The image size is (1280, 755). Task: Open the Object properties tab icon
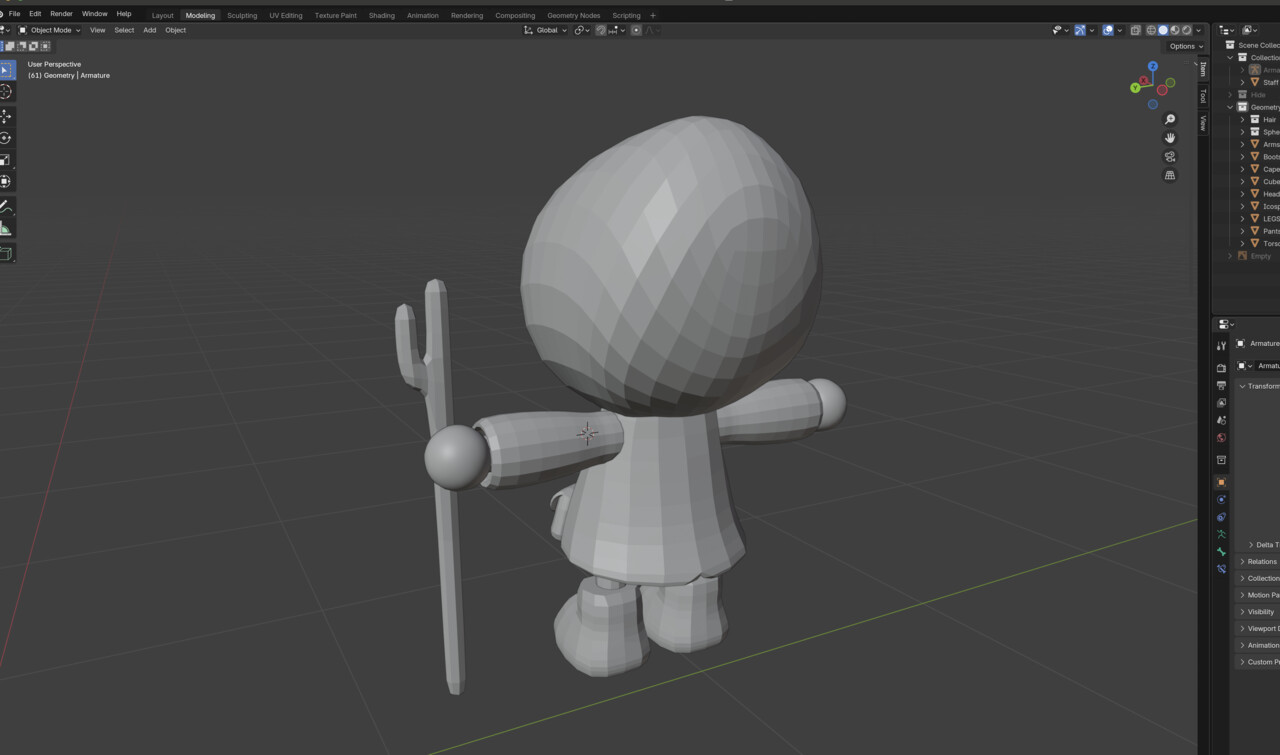point(1221,482)
